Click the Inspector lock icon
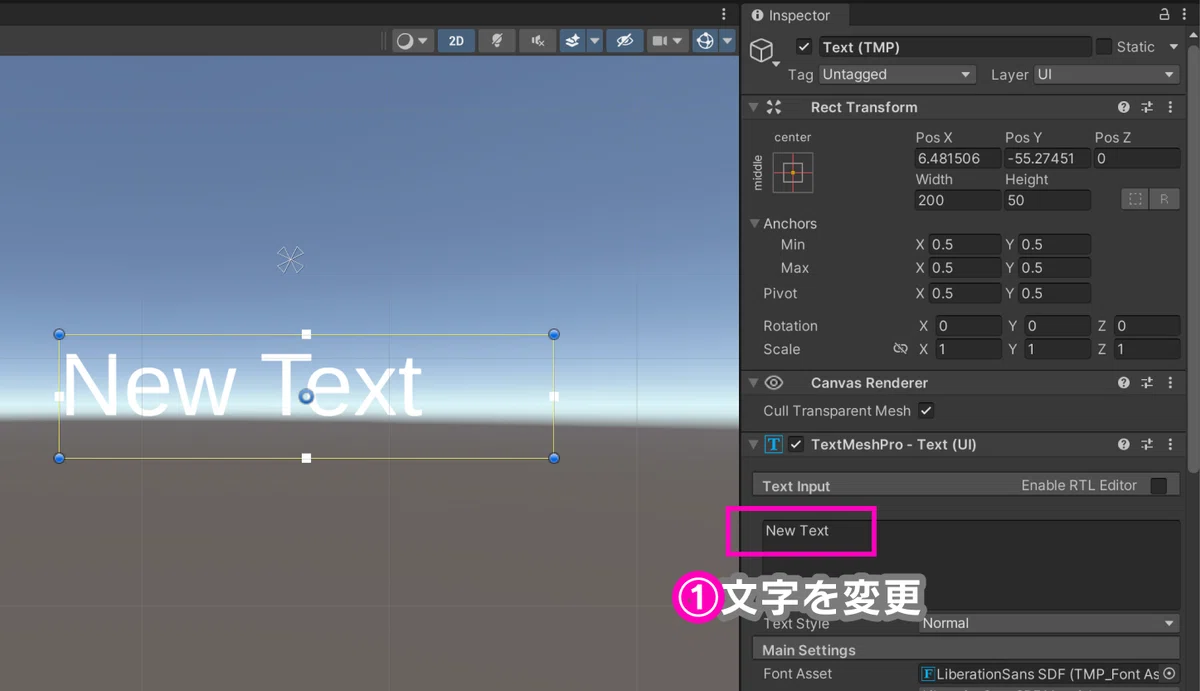1200x691 pixels. pyautogui.click(x=1164, y=15)
